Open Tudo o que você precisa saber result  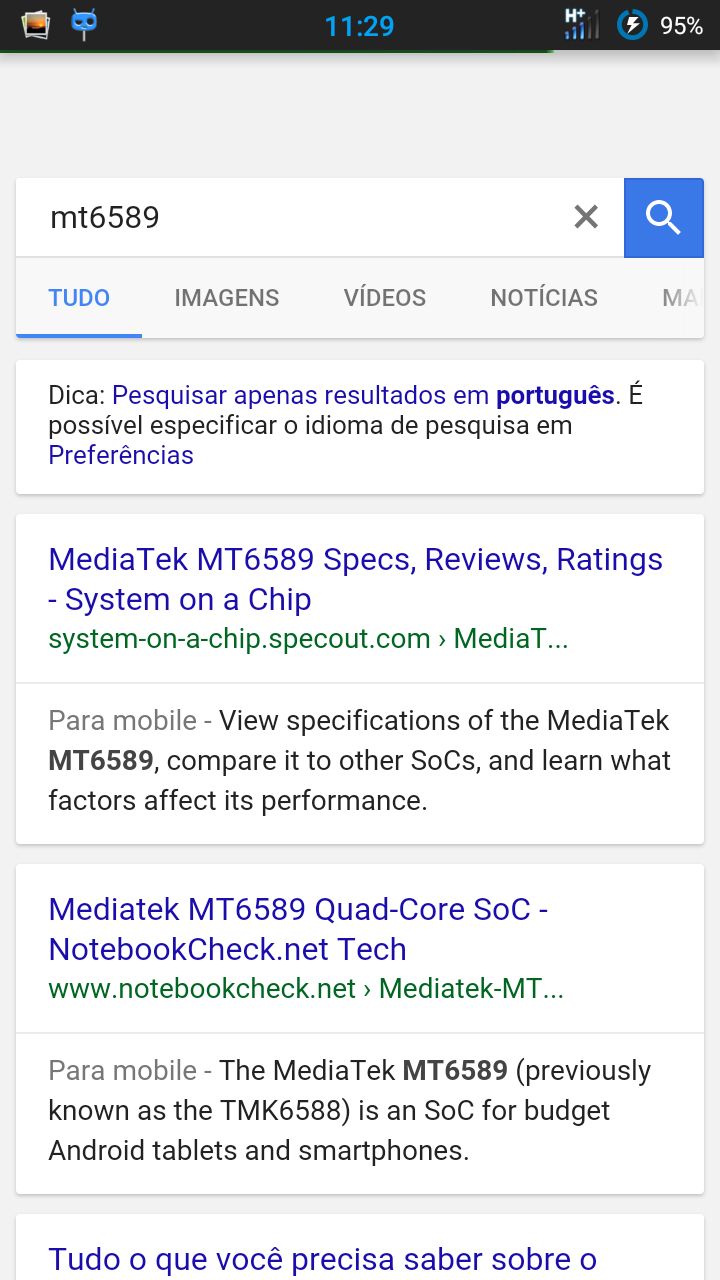coord(322,1259)
